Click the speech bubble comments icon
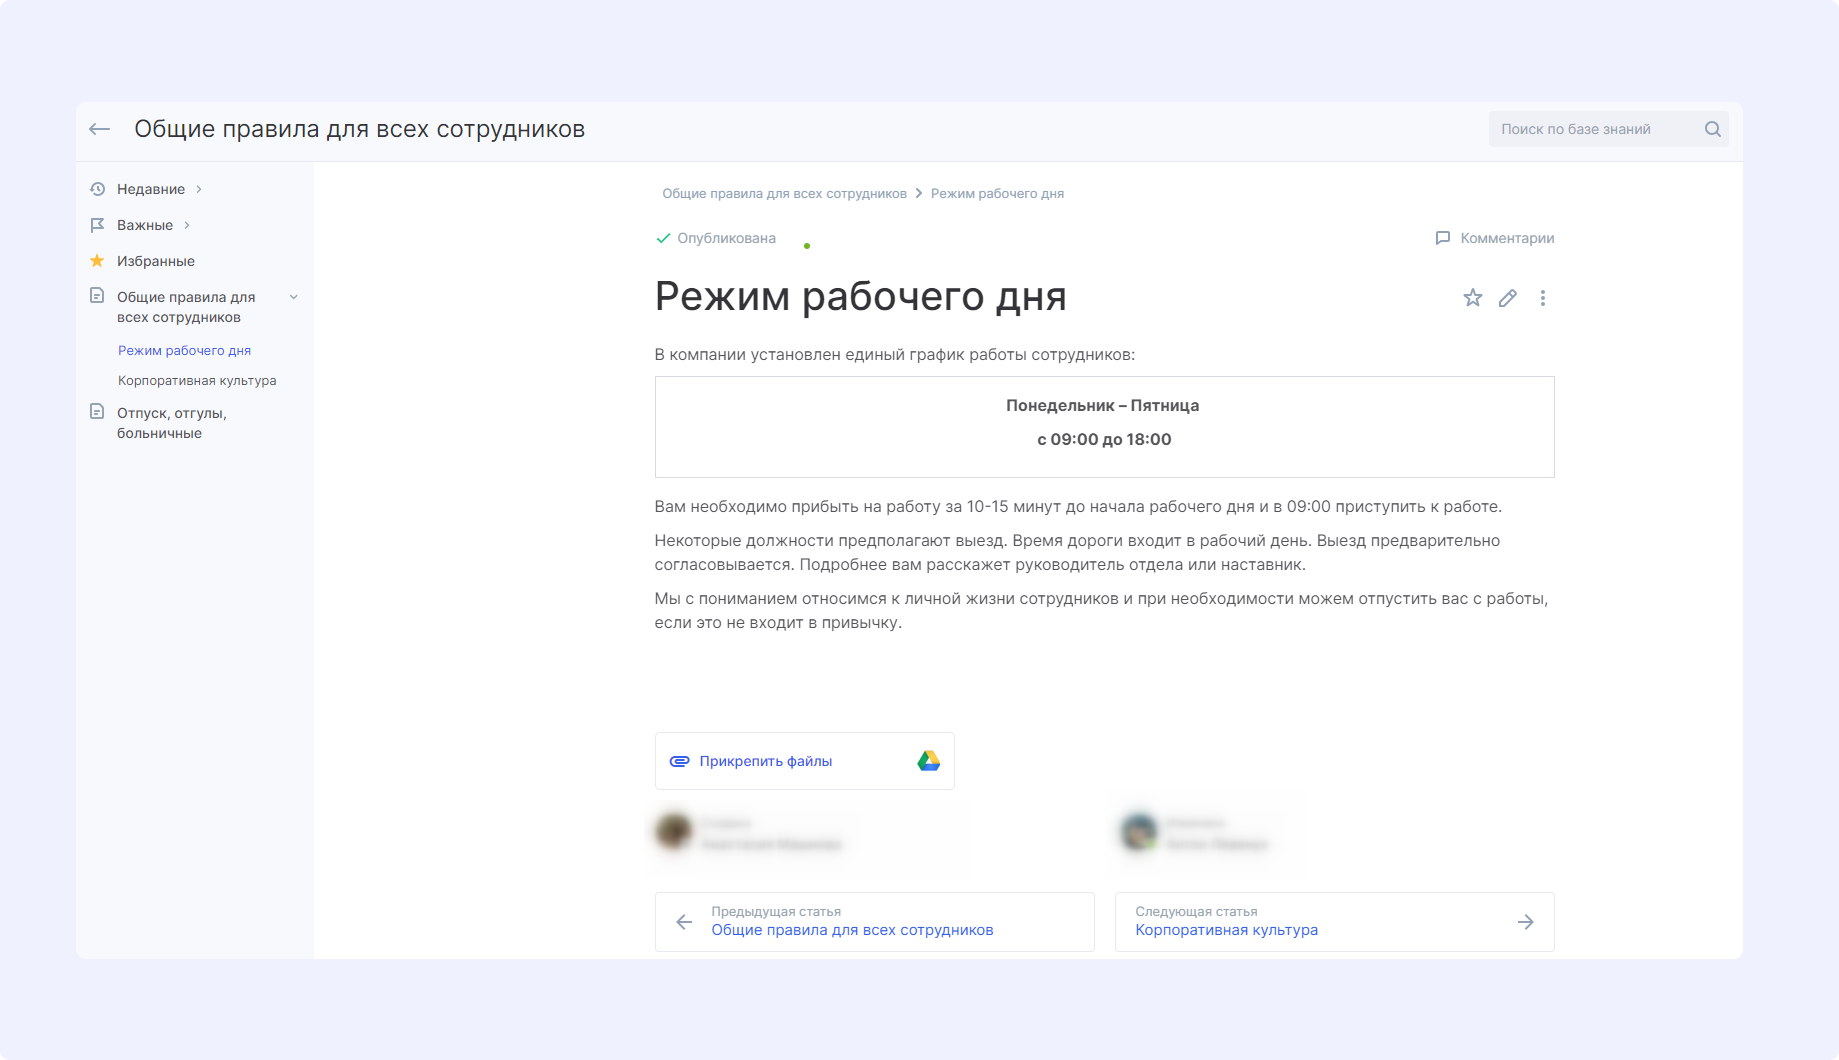The image size is (1839, 1060). (x=1442, y=238)
